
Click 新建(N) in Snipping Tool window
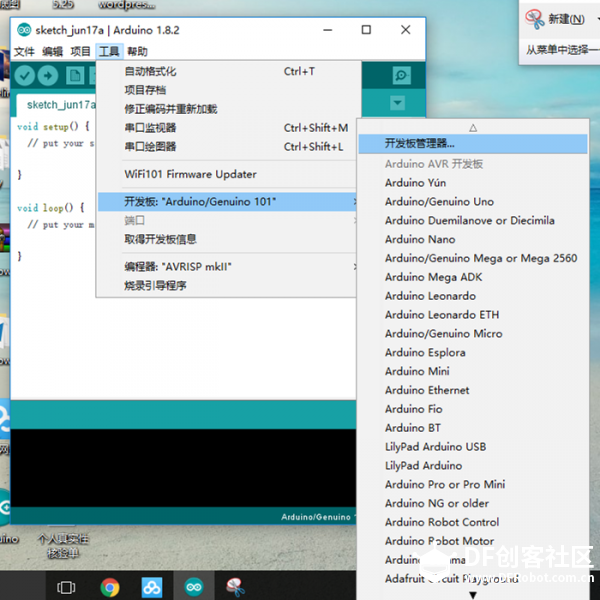click(x=566, y=19)
